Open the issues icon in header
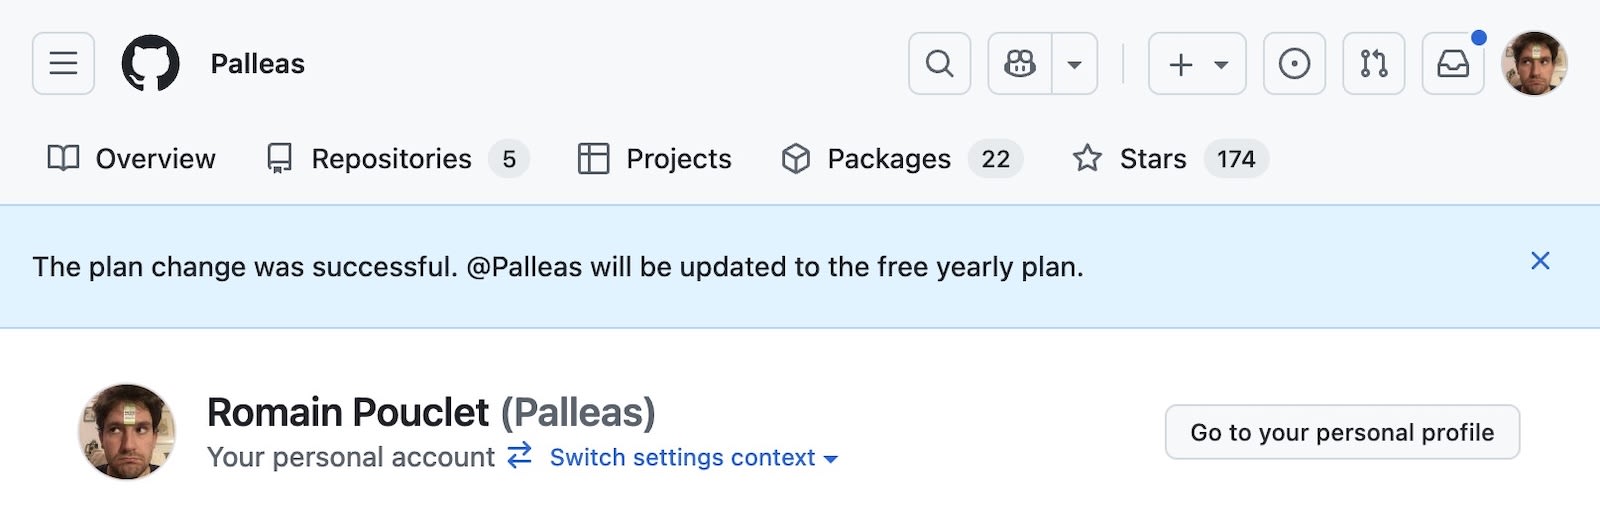This screenshot has height=529, width=1600. pos(1294,64)
